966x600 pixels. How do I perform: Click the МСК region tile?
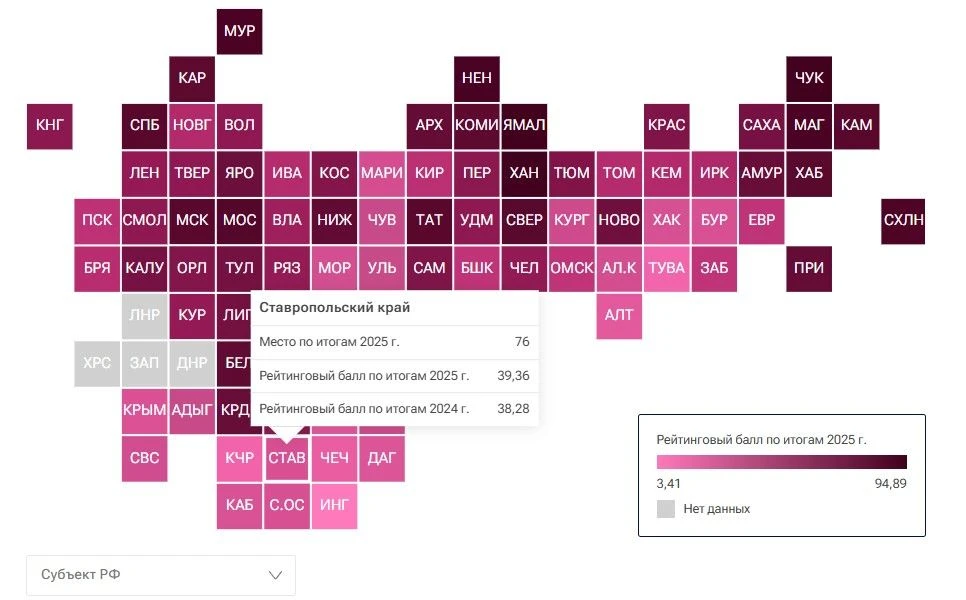tap(192, 221)
